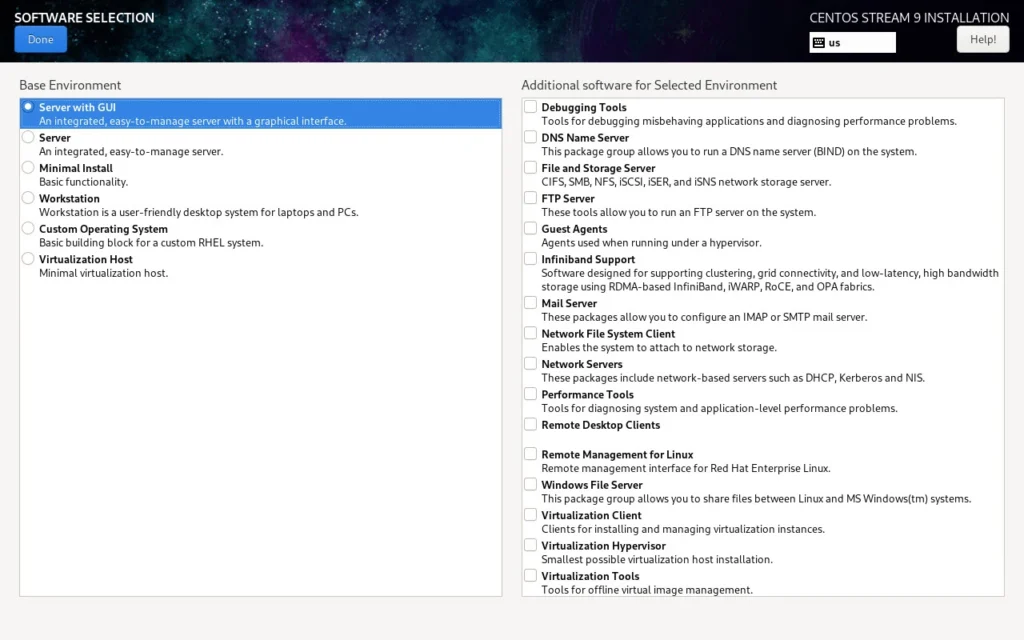Pick the Workstation base environment
Image resolution: width=1024 pixels, height=640 pixels.
click(x=28, y=198)
